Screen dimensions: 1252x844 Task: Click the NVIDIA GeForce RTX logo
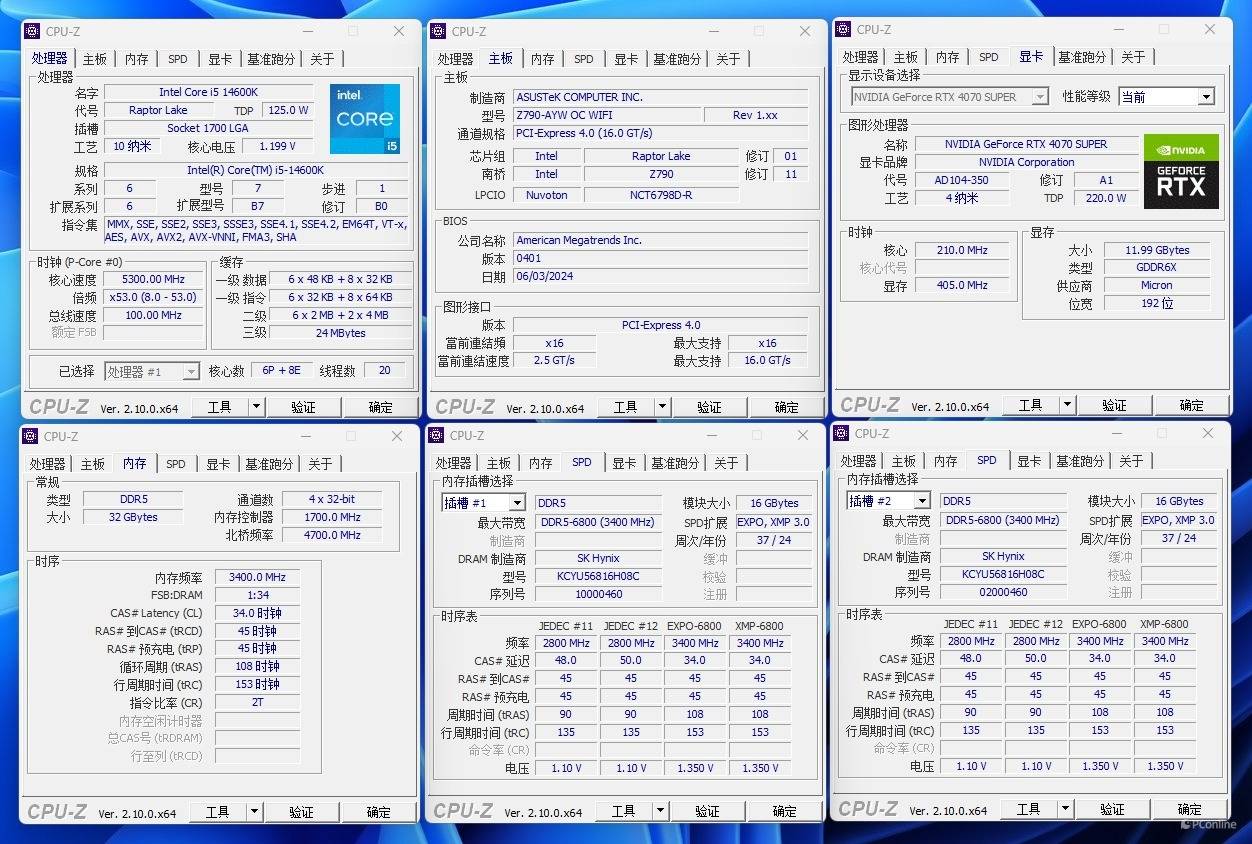tap(1181, 171)
